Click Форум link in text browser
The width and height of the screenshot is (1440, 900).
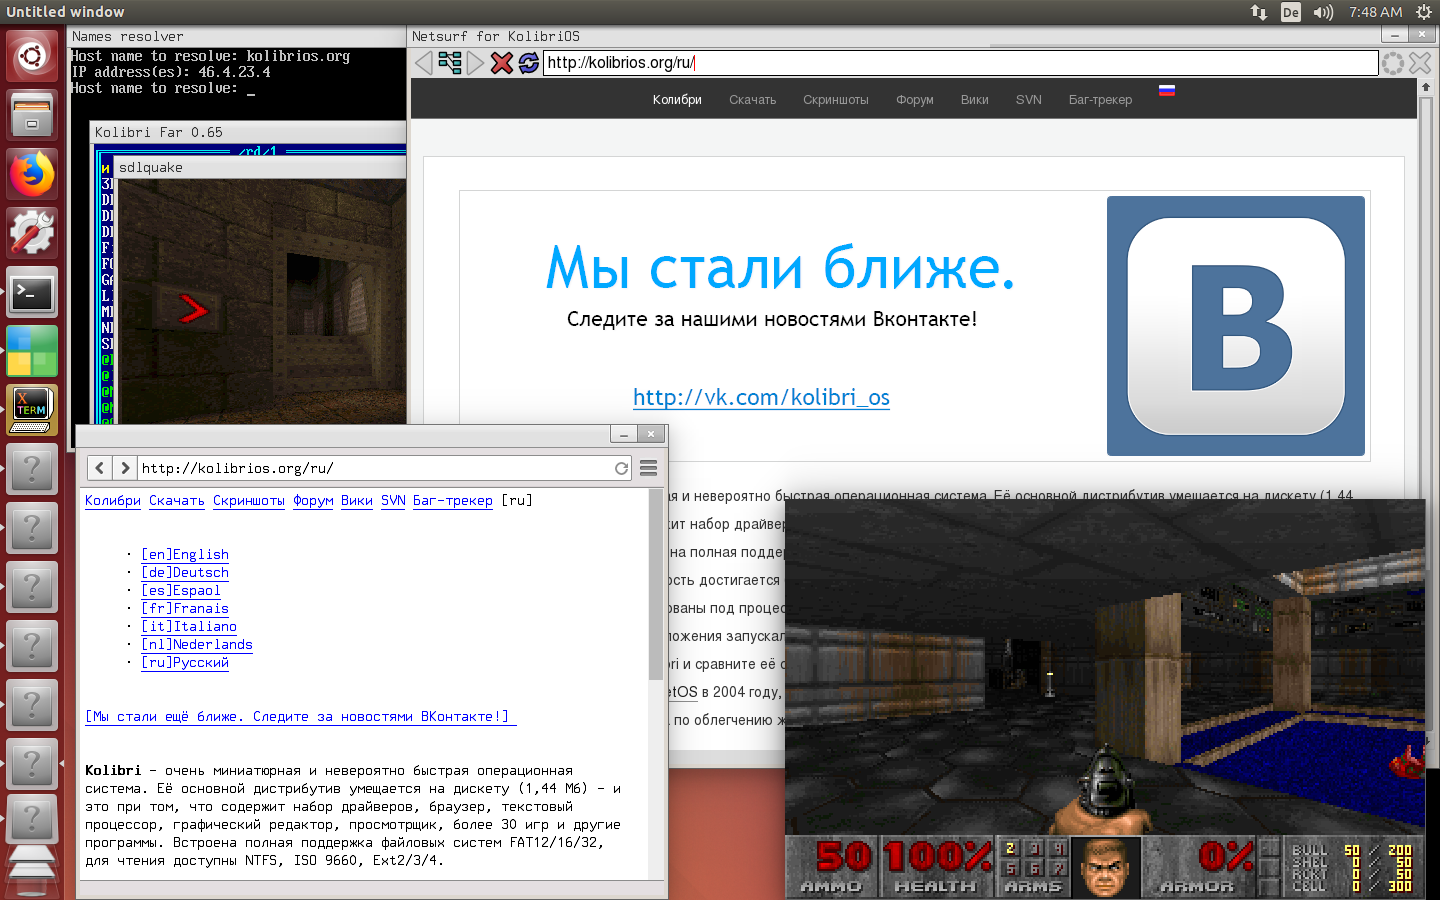(313, 500)
